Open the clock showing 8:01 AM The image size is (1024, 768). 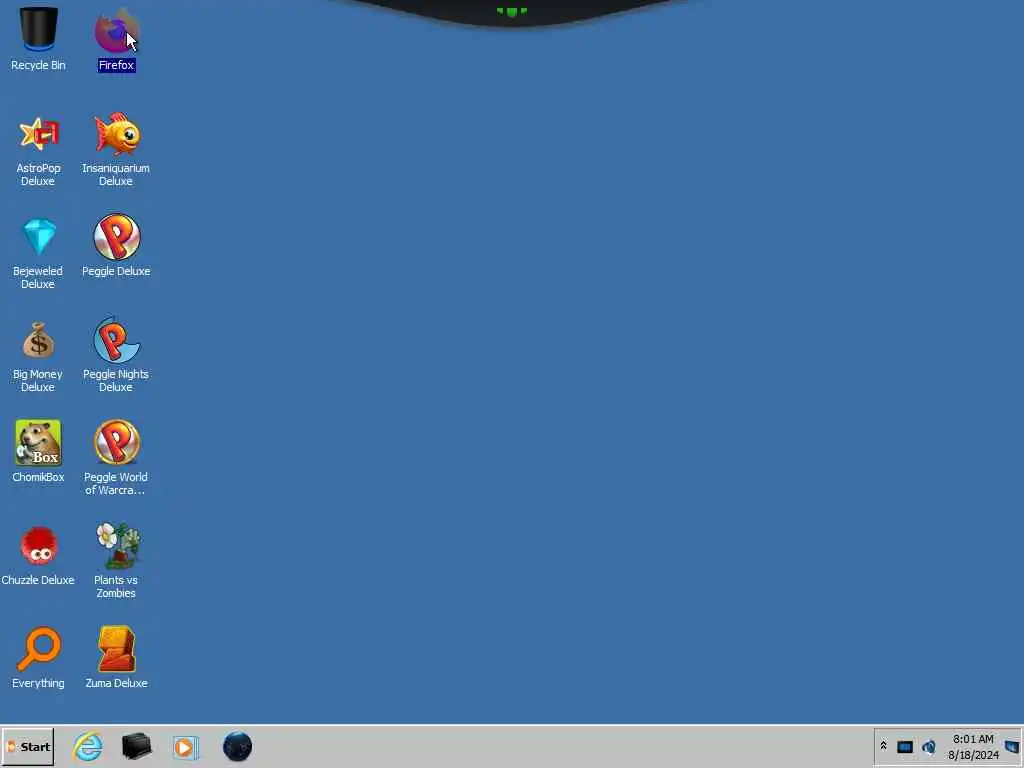click(973, 746)
